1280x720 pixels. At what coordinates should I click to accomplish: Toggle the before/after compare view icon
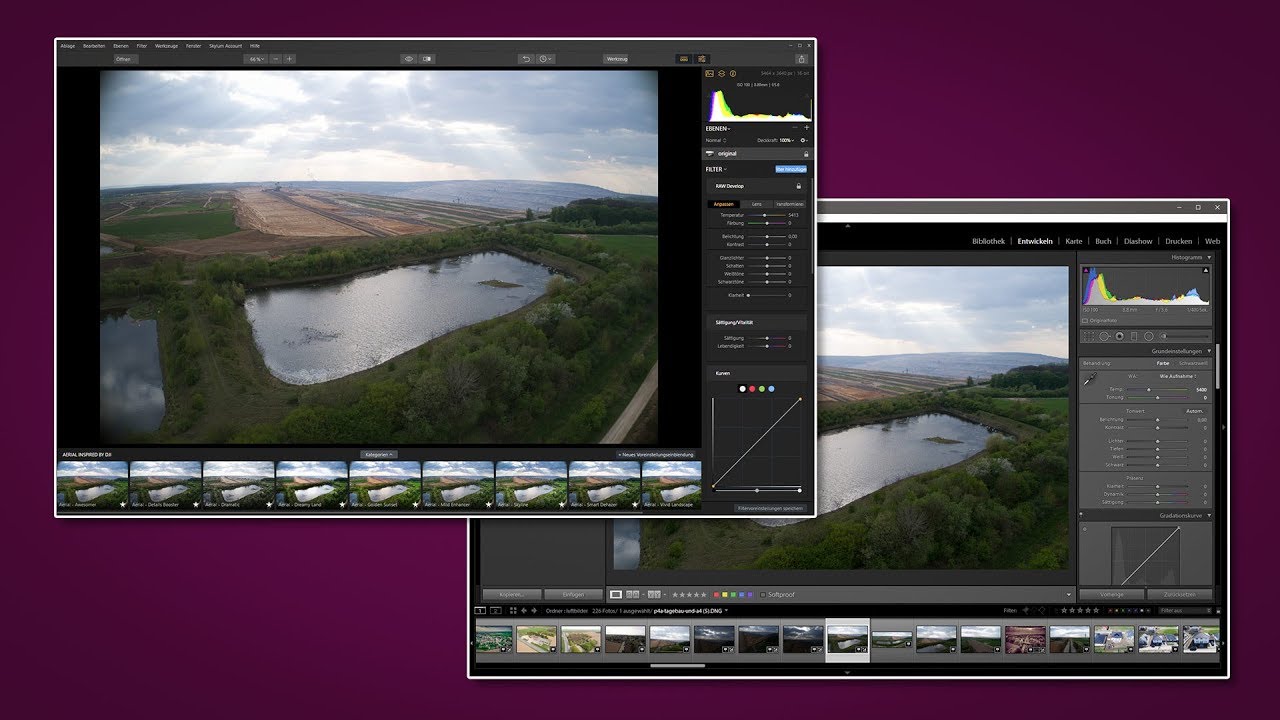(x=427, y=59)
